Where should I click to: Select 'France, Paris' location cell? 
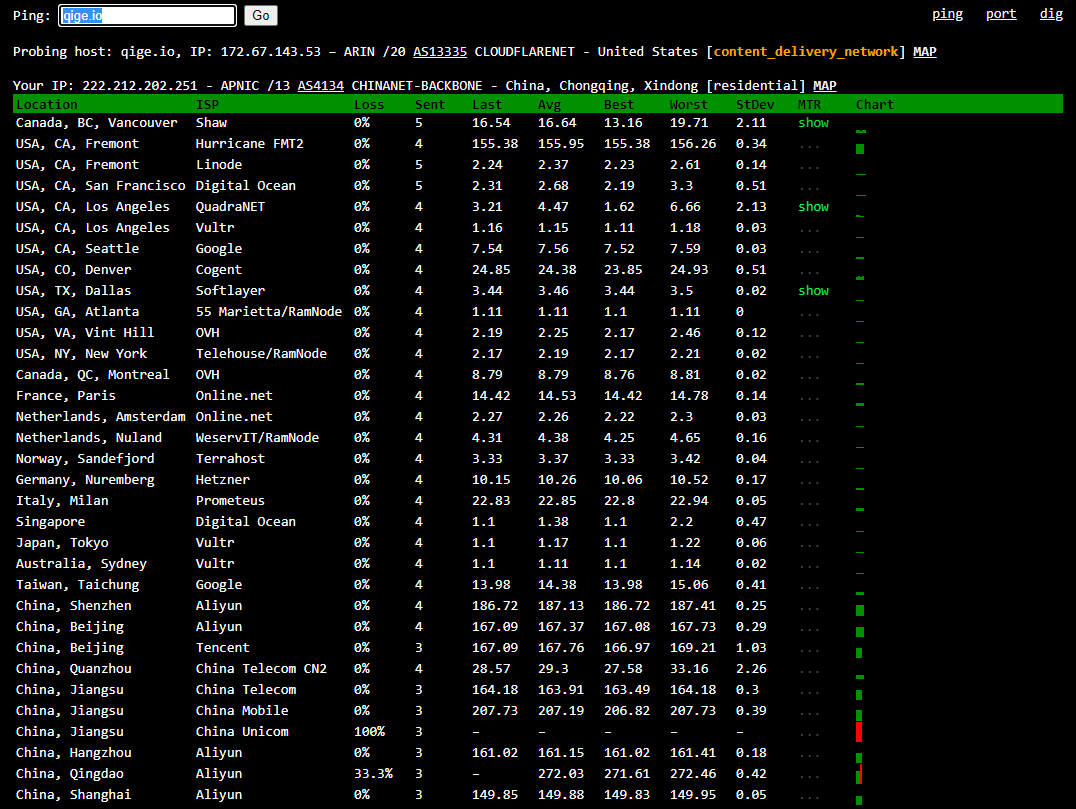[65, 396]
